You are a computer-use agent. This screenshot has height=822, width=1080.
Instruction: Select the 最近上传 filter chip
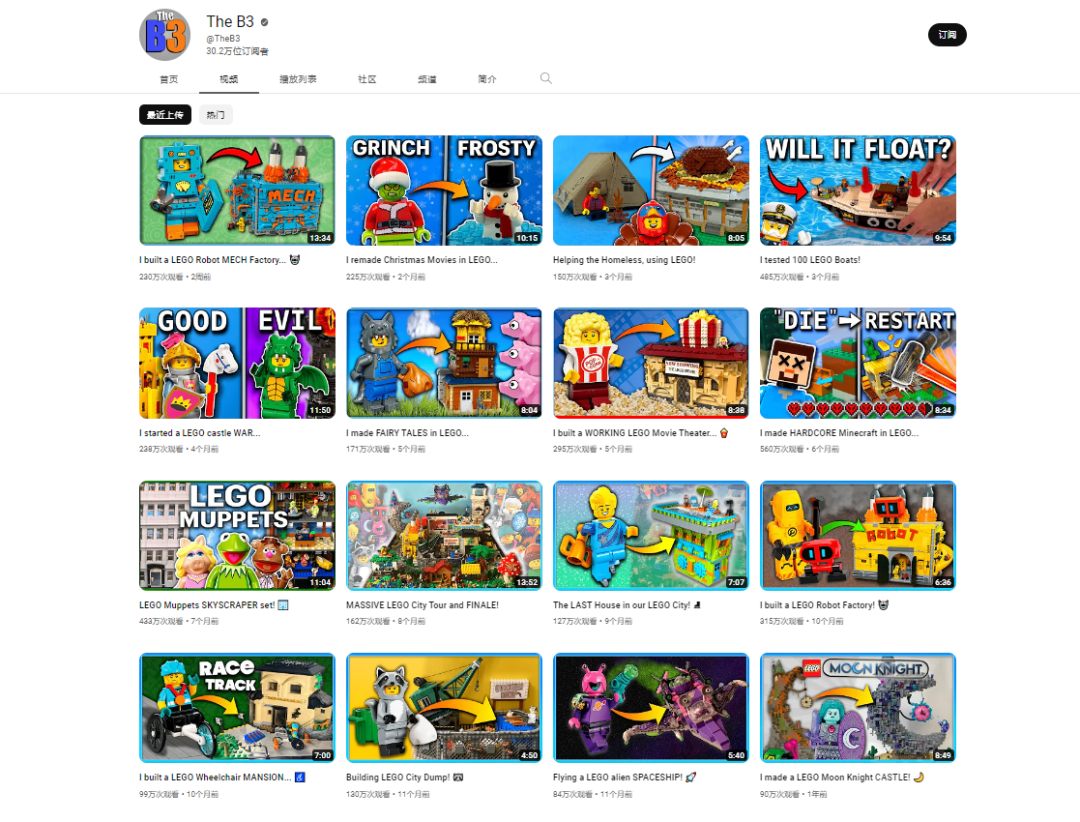(165, 114)
